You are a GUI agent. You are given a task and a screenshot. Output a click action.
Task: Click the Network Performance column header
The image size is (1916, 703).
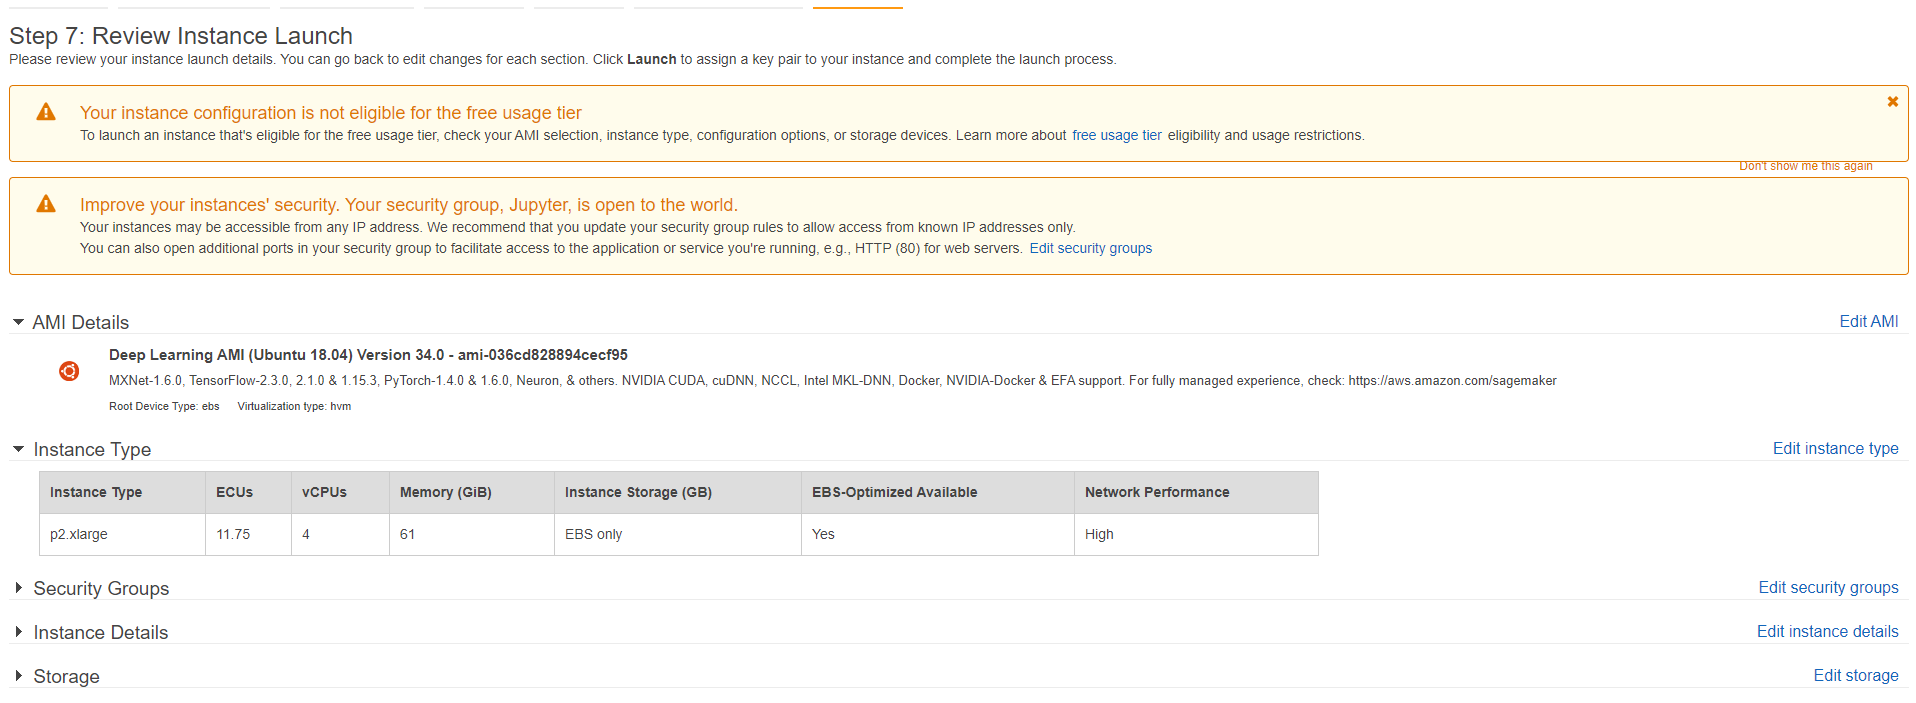point(1157,492)
